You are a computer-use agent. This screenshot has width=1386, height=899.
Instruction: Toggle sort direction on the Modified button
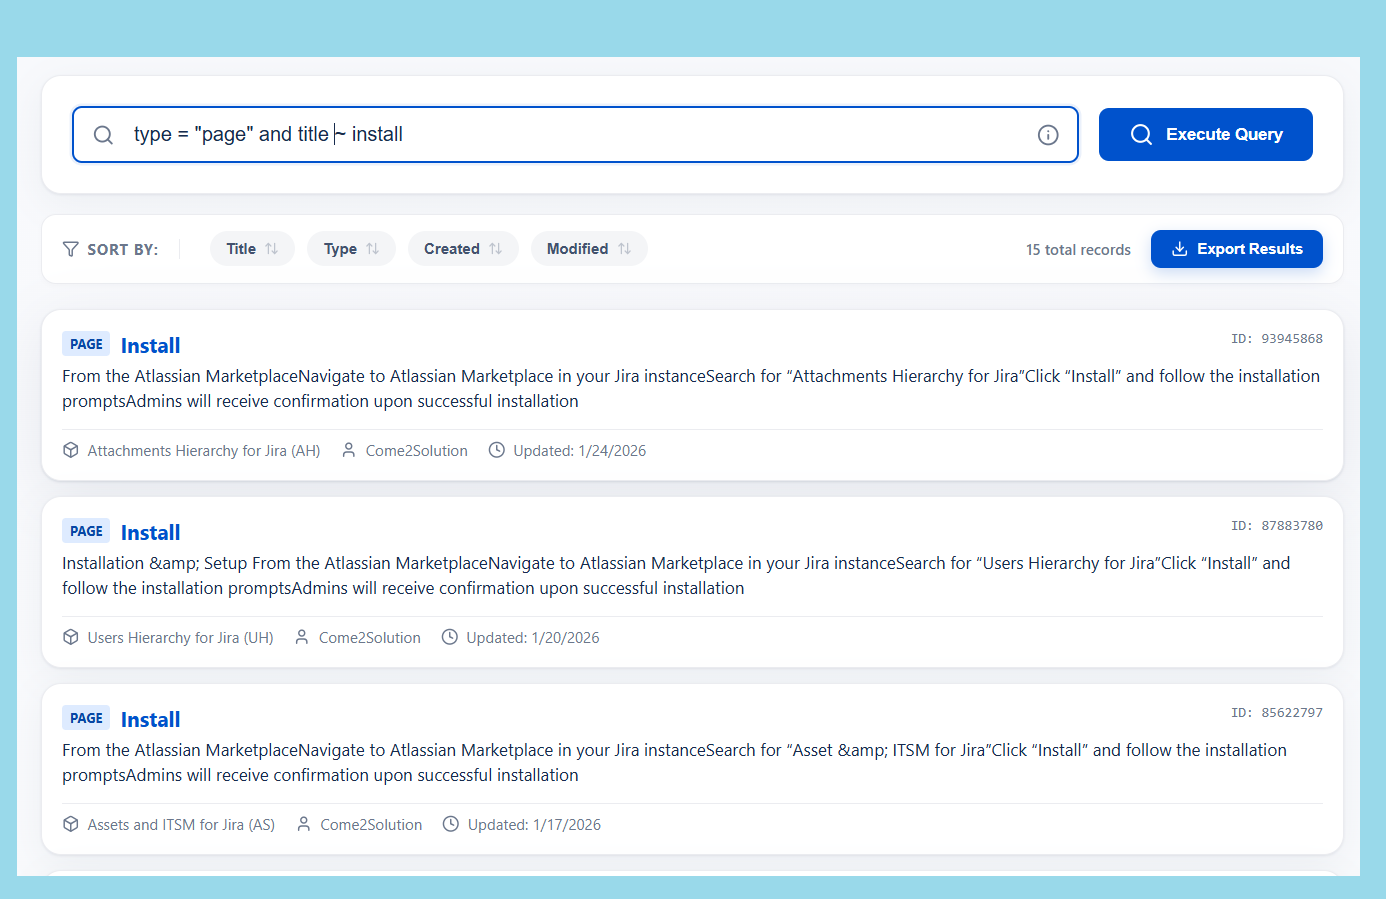click(589, 248)
